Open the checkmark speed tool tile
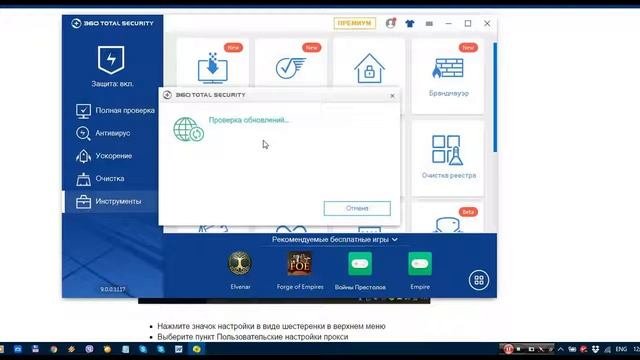The height and width of the screenshot is (360, 640). [x=291, y=63]
